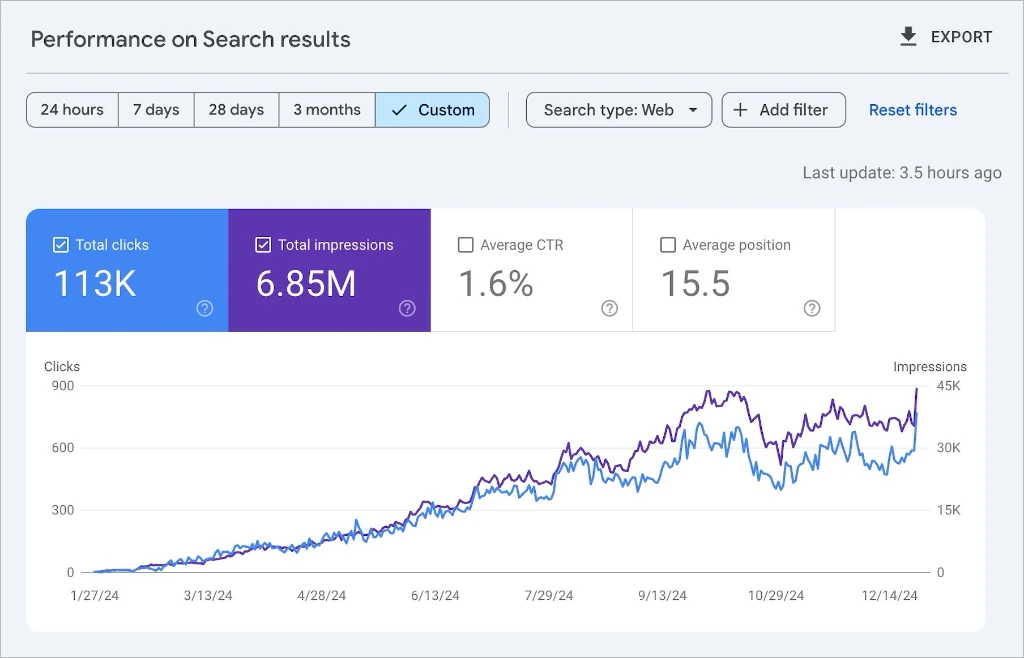The height and width of the screenshot is (658, 1024).
Task: Click the 12/14/24 date on chart axis
Action: [889, 595]
